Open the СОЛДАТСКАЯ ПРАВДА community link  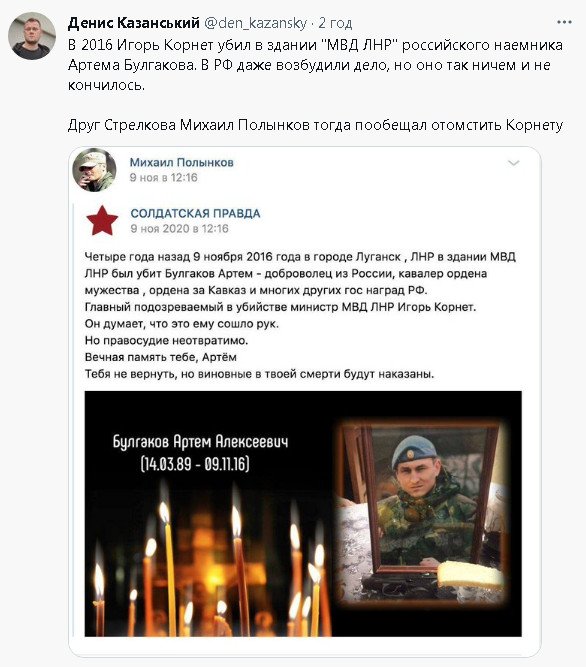click(195, 213)
